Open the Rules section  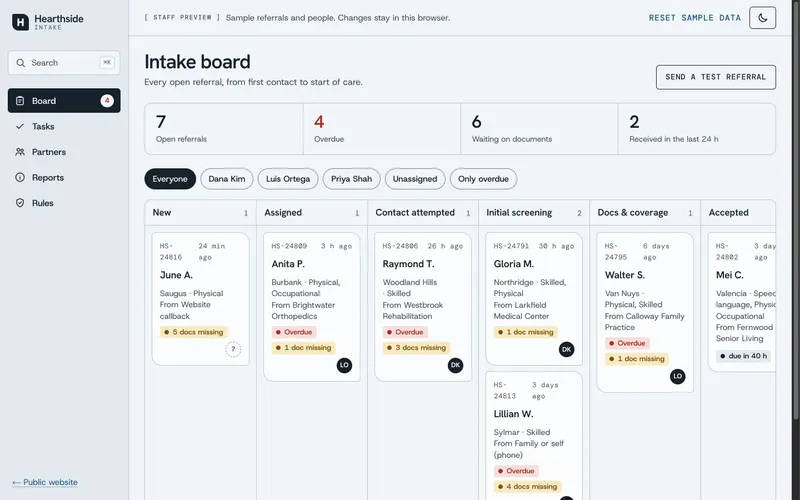64,203
